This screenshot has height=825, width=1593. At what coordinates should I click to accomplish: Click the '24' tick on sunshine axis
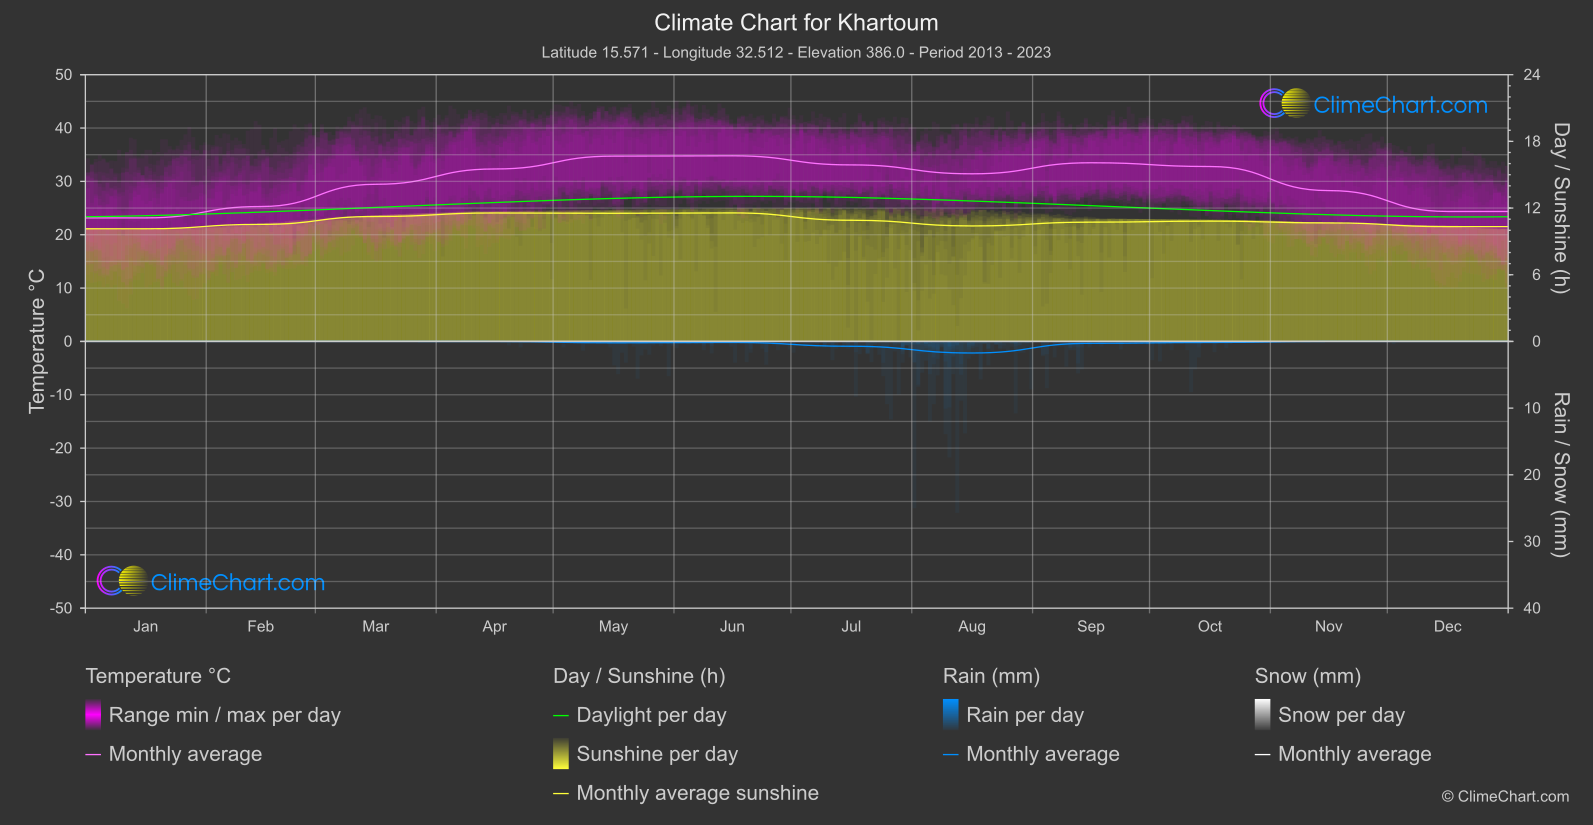click(x=1532, y=75)
